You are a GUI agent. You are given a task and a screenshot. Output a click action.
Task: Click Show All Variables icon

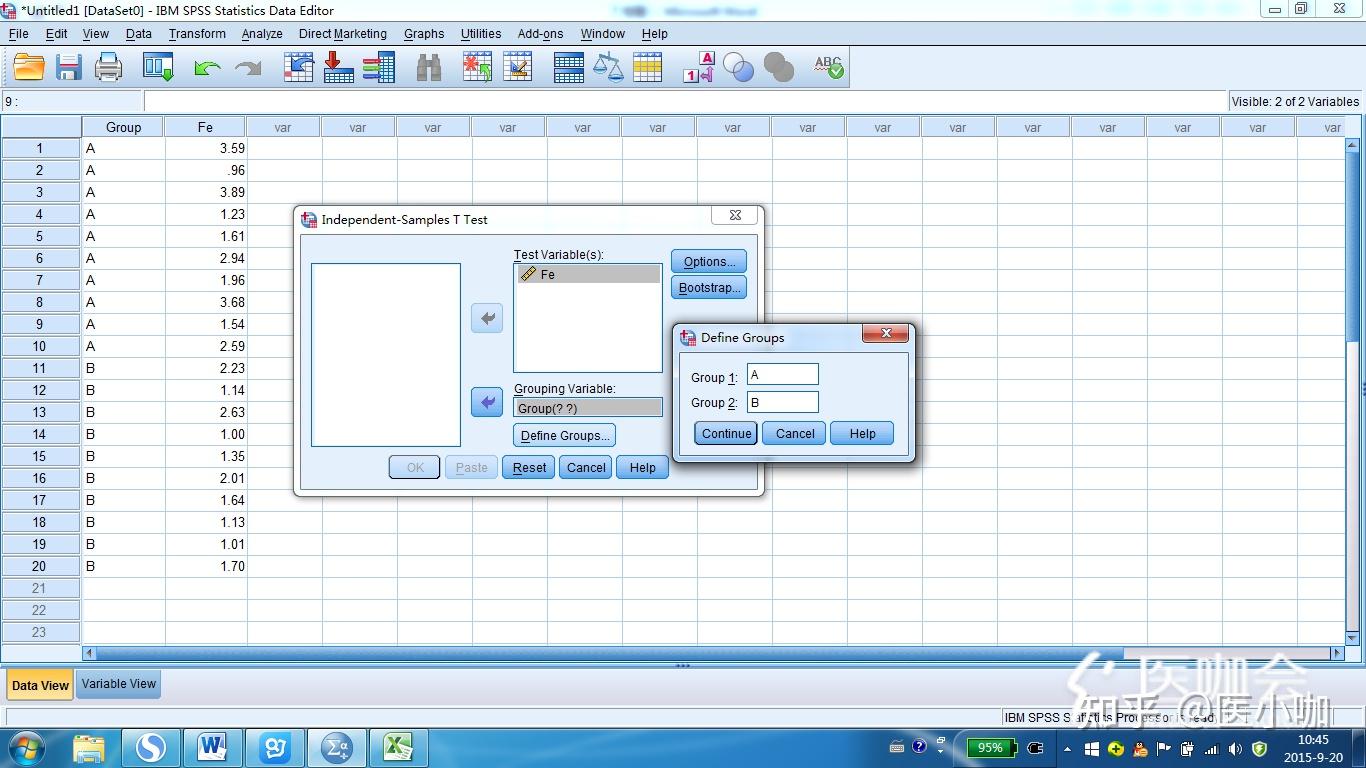click(x=778, y=67)
